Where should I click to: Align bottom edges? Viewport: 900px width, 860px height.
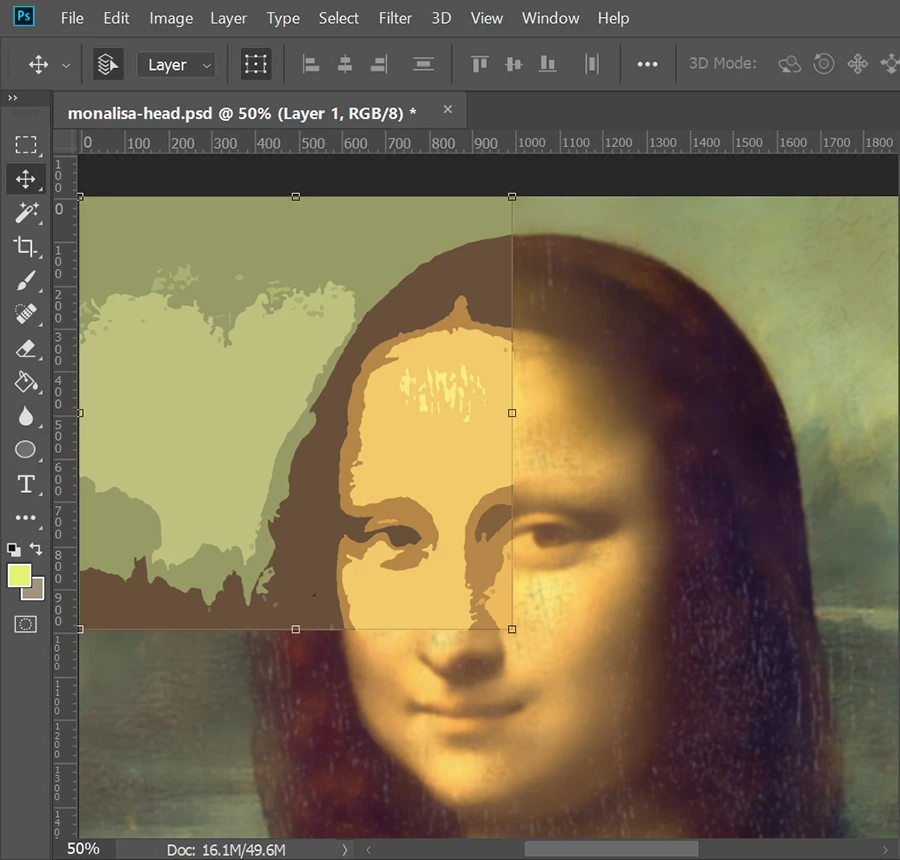click(x=548, y=64)
